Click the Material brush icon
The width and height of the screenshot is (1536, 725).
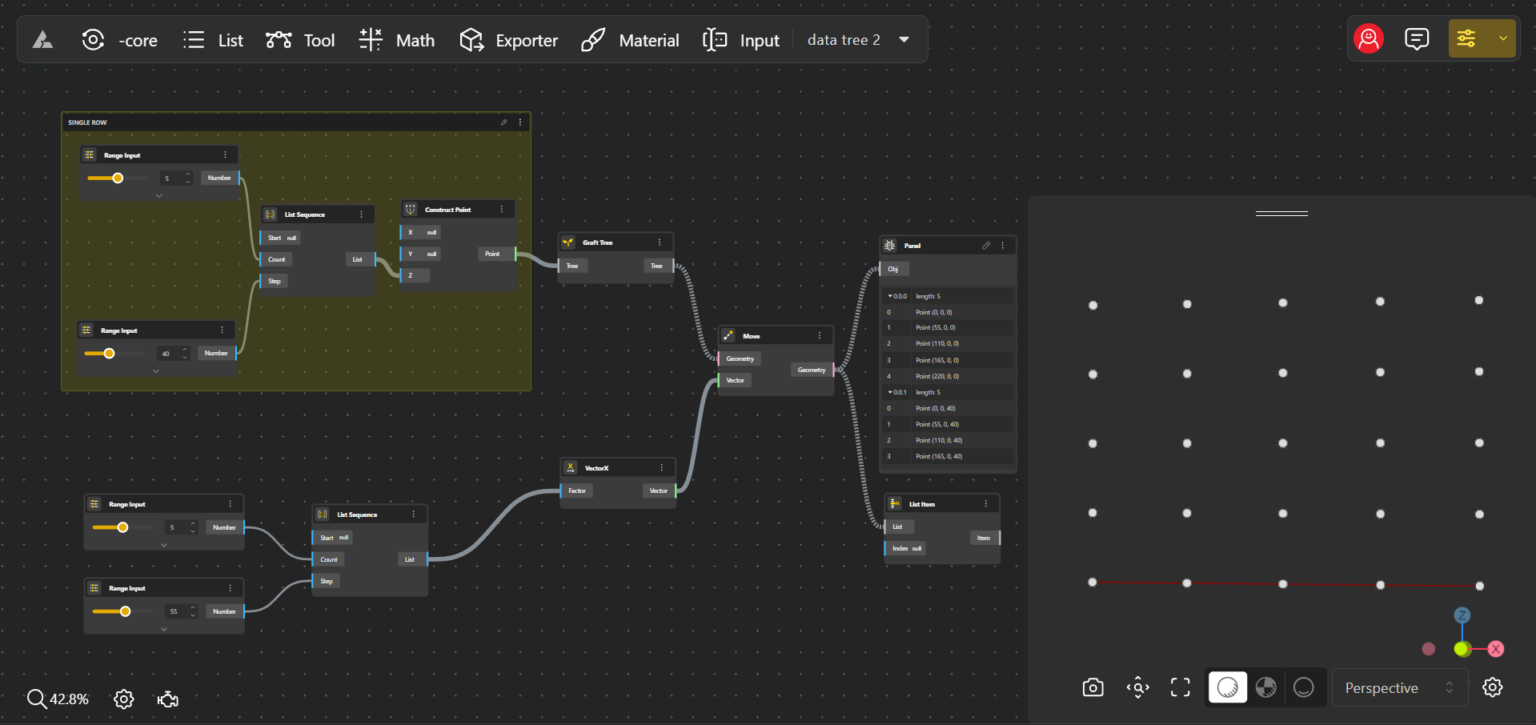point(592,39)
